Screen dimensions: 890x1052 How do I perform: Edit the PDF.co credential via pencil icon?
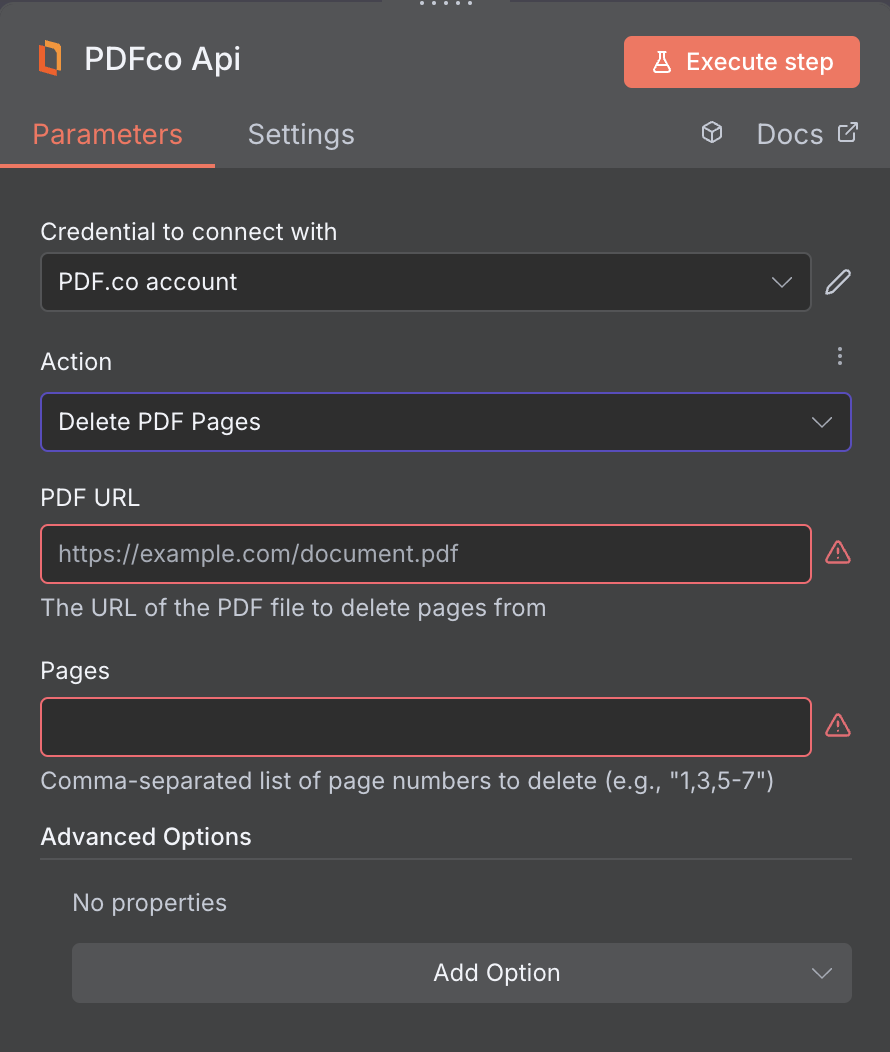[838, 282]
